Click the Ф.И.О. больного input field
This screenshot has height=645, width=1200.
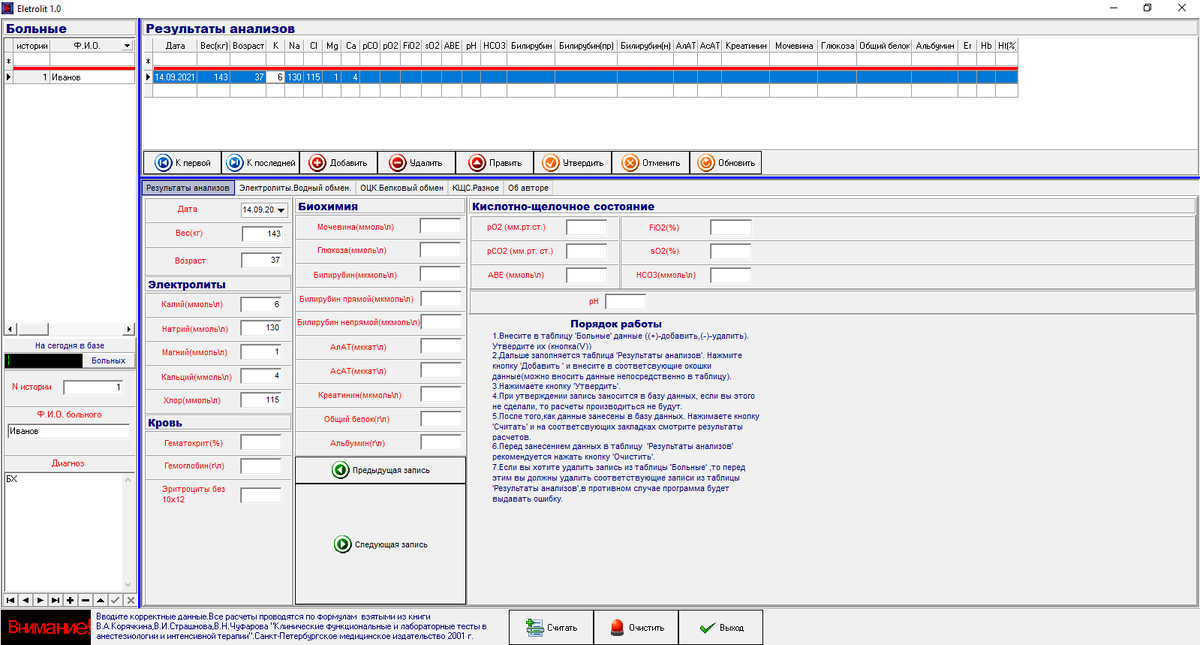pyautogui.click(x=67, y=431)
